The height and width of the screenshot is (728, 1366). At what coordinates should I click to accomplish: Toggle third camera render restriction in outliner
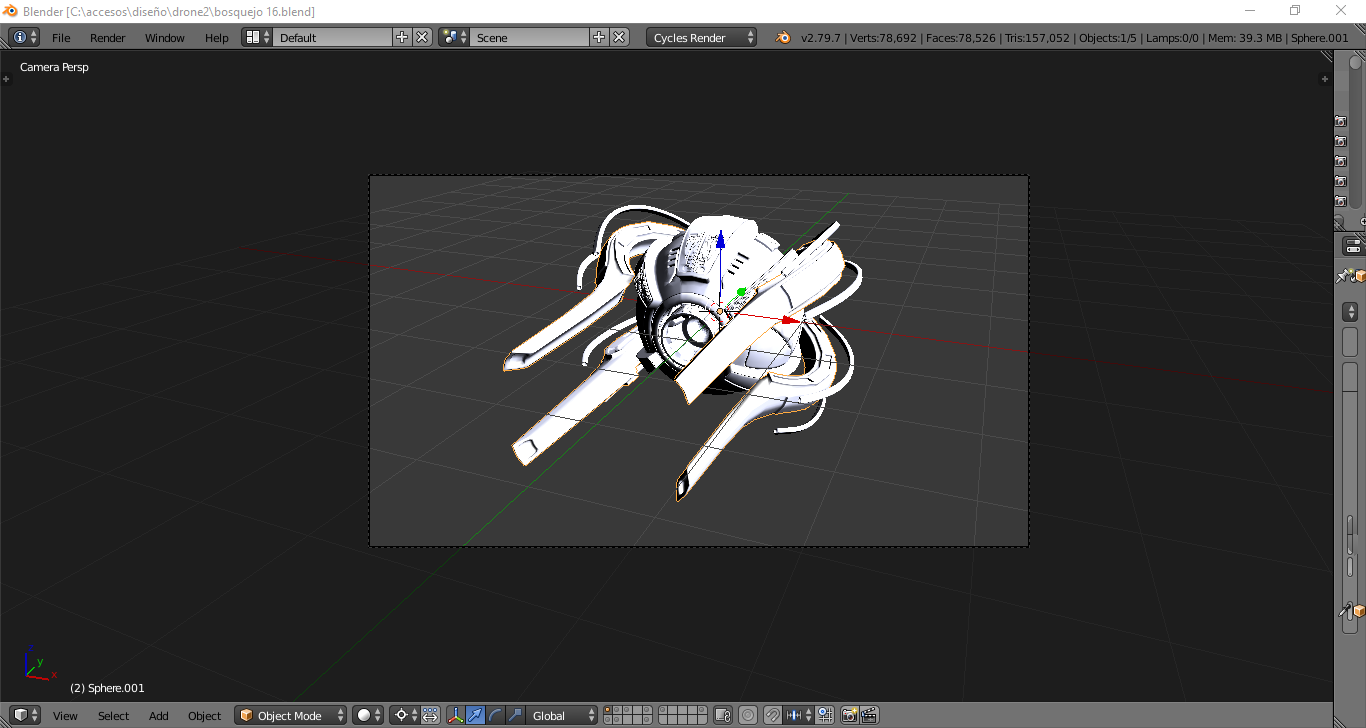point(1341,161)
